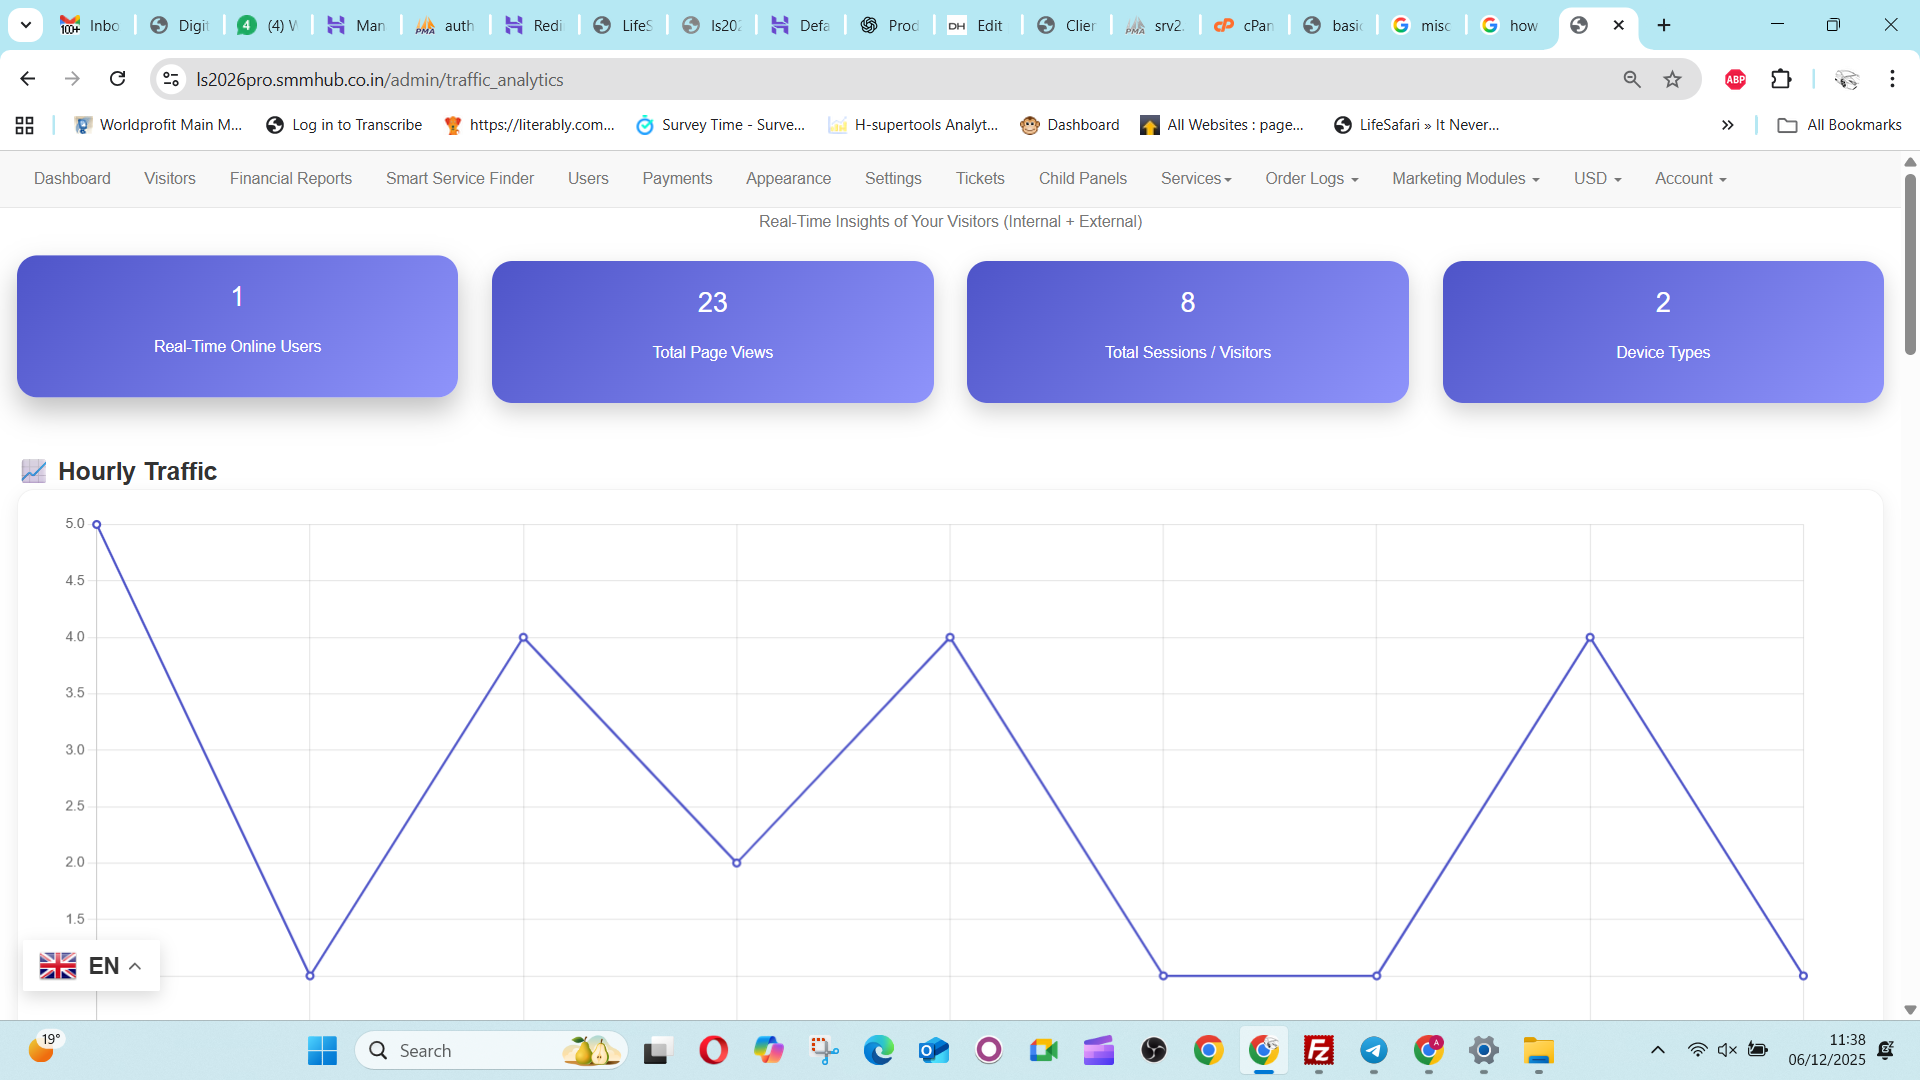Open the bookmark apps grid icon
The width and height of the screenshot is (1920, 1080).
point(25,125)
